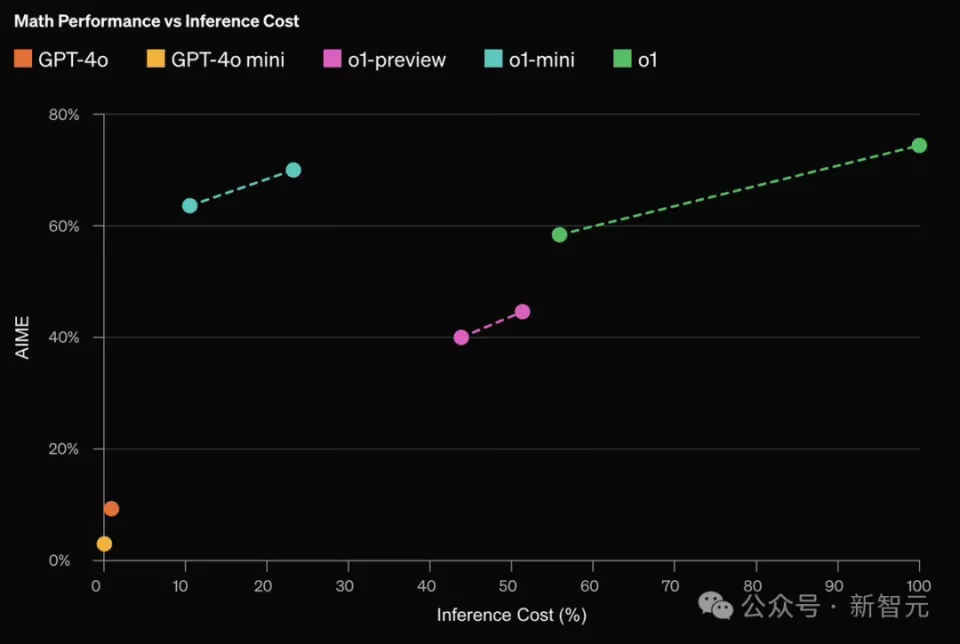Select the orange GPT-4o data point
The width and height of the screenshot is (960, 644).
(111, 509)
